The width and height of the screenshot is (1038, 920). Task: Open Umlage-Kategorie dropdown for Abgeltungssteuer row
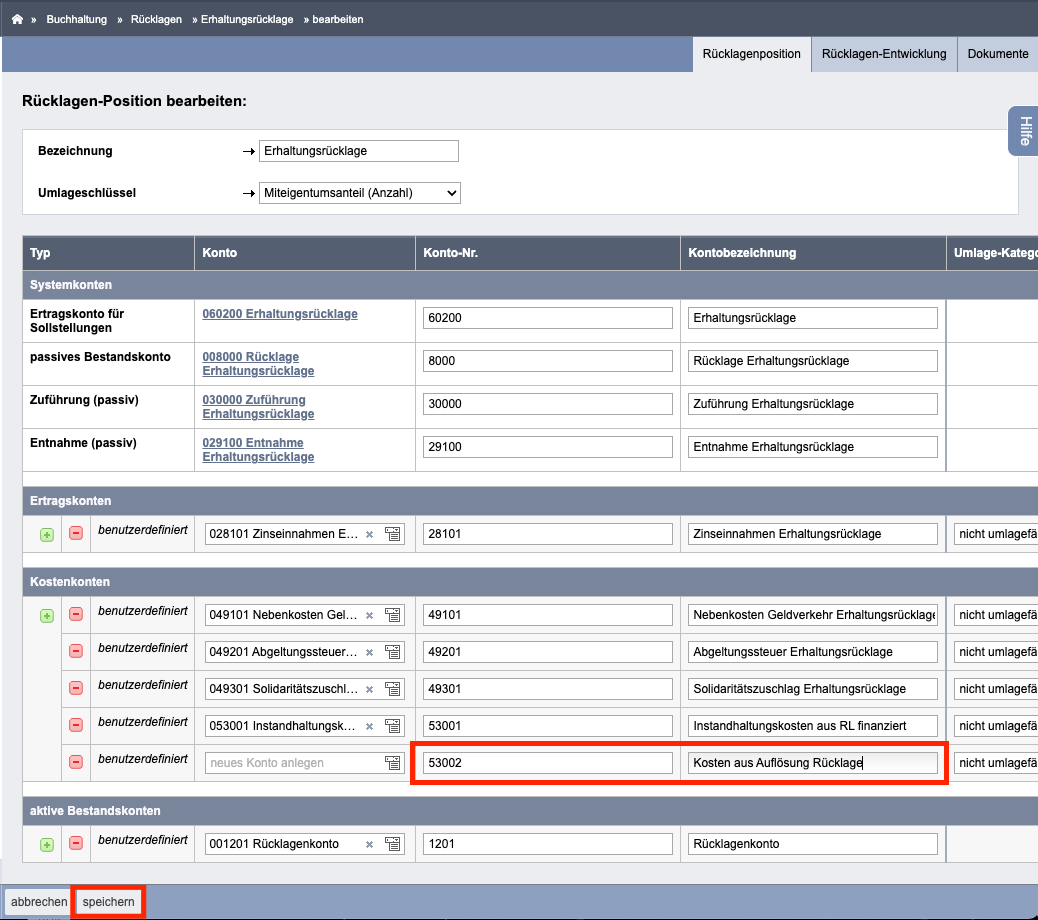996,652
